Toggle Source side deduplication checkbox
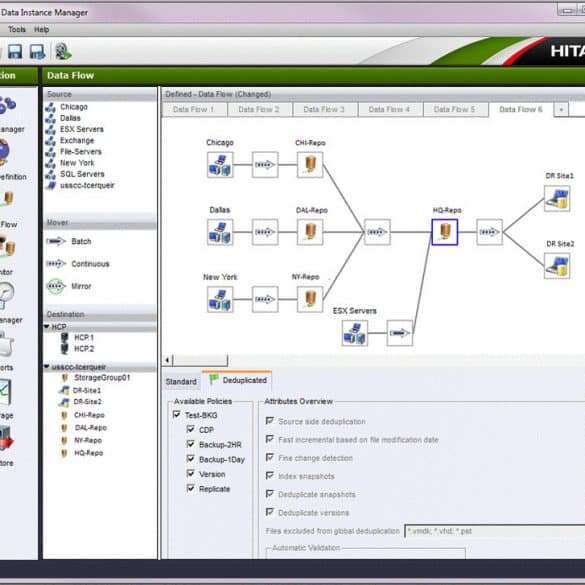The height and width of the screenshot is (585, 585). [270, 421]
